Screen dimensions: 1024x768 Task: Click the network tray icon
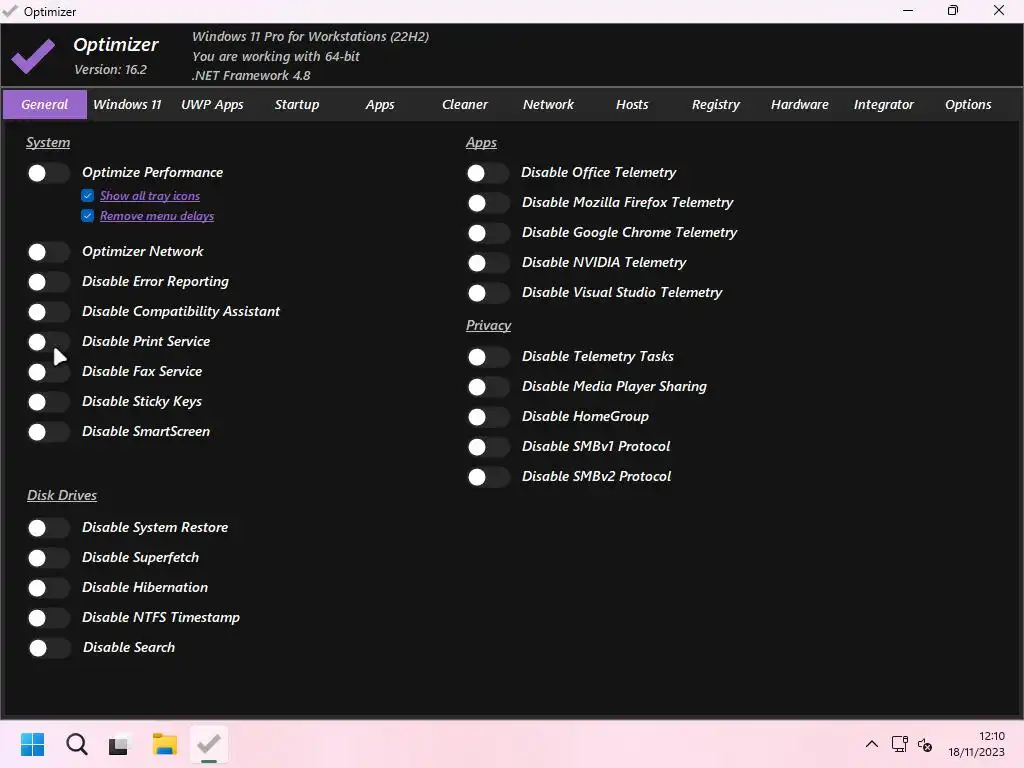click(899, 744)
